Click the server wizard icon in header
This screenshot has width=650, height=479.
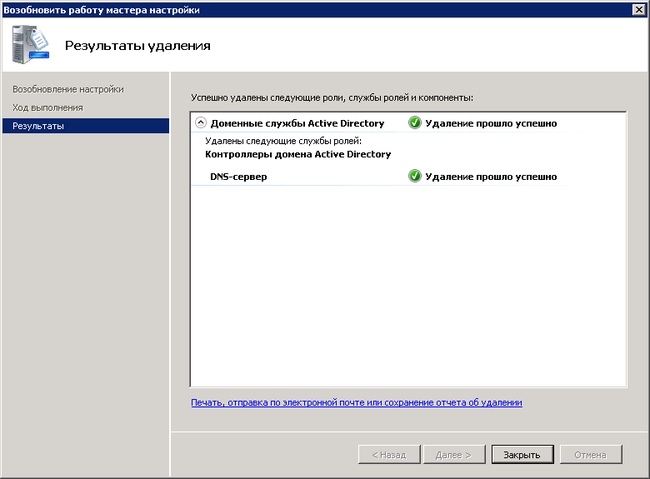pos(30,44)
